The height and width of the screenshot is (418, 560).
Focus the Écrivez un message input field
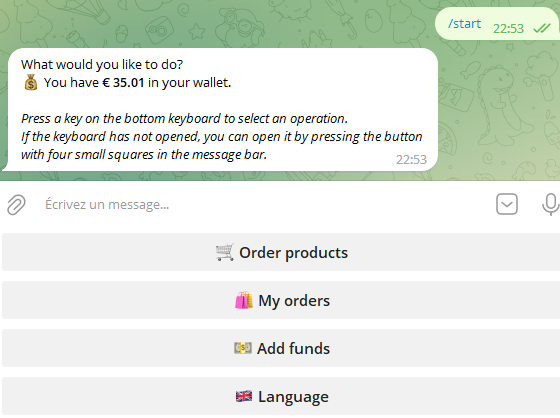pyautogui.click(x=264, y=204)
